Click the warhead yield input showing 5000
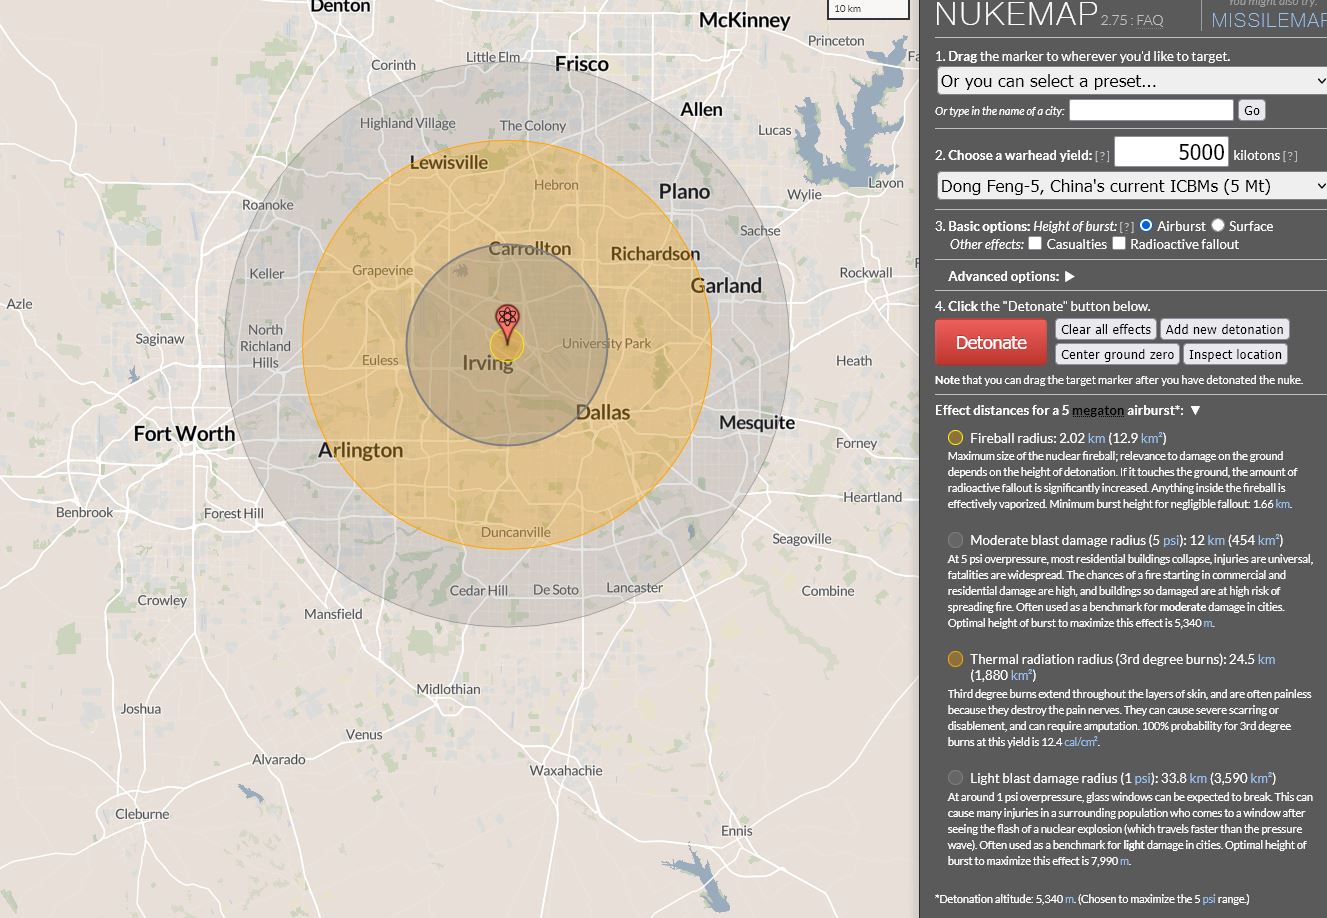The image size is (1327, 918). point(1171,152)
